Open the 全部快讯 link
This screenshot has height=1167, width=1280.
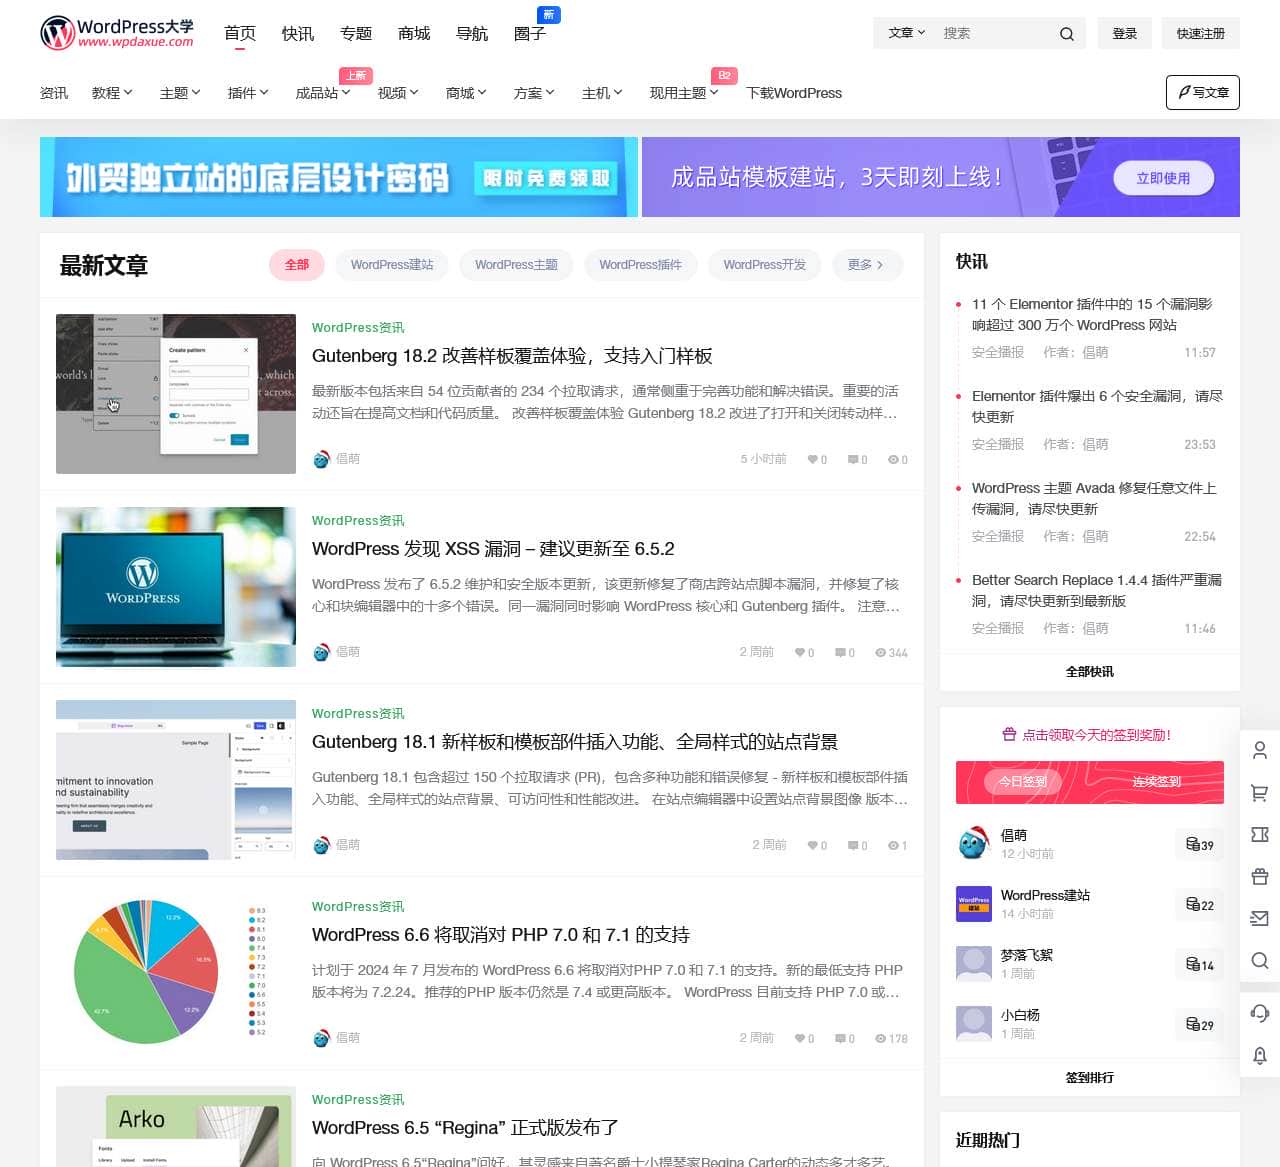(x=1090, y=672)
